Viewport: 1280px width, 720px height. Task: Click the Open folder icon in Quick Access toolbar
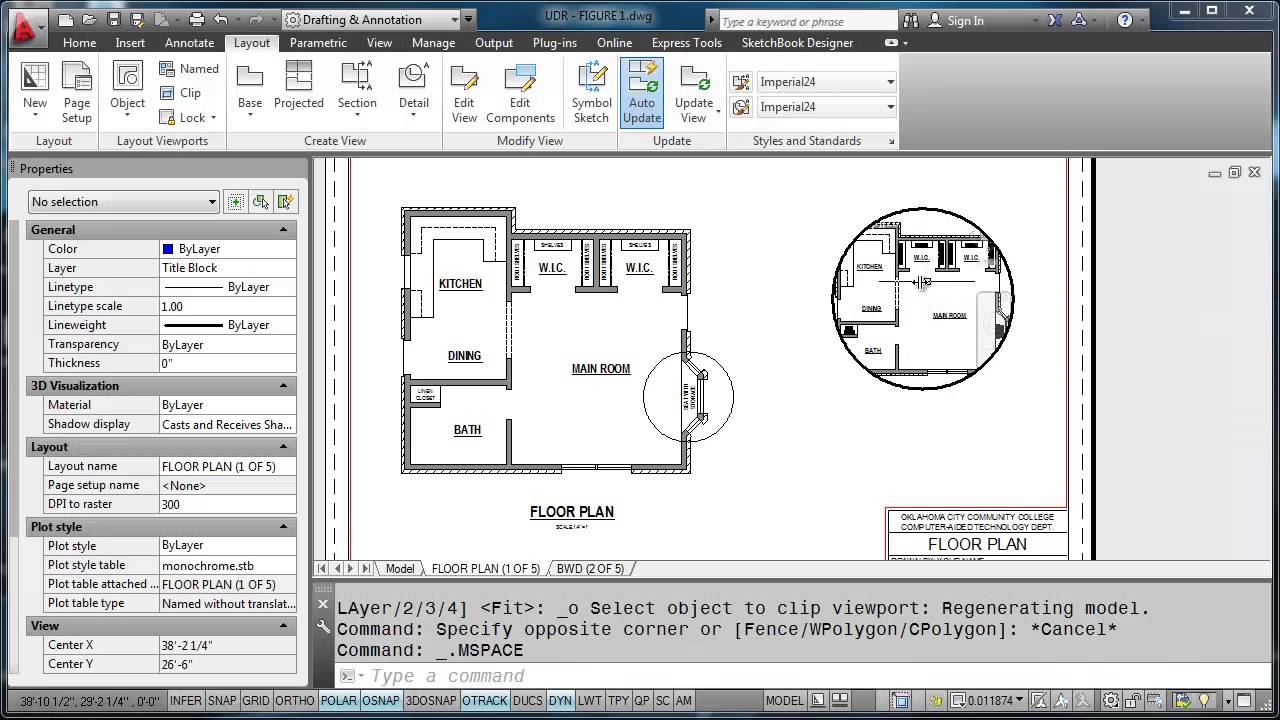90,19
